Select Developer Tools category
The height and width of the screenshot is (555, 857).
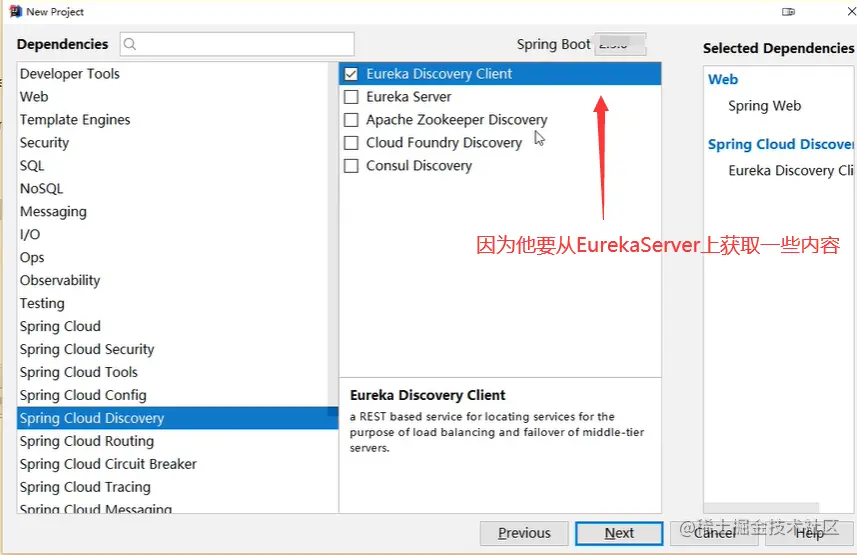(x=172, y=74)
